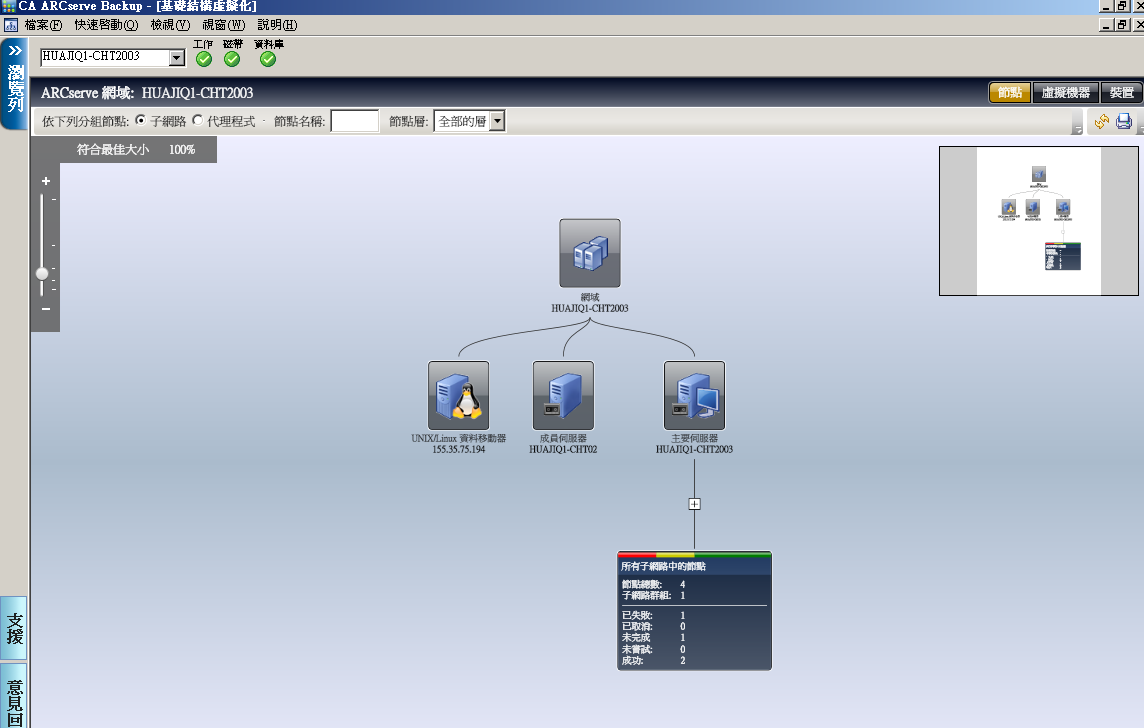Screen dimensions: 1144x728
Task: Click the 資料庫 database status green check icon
Action: tap(268, 59)
